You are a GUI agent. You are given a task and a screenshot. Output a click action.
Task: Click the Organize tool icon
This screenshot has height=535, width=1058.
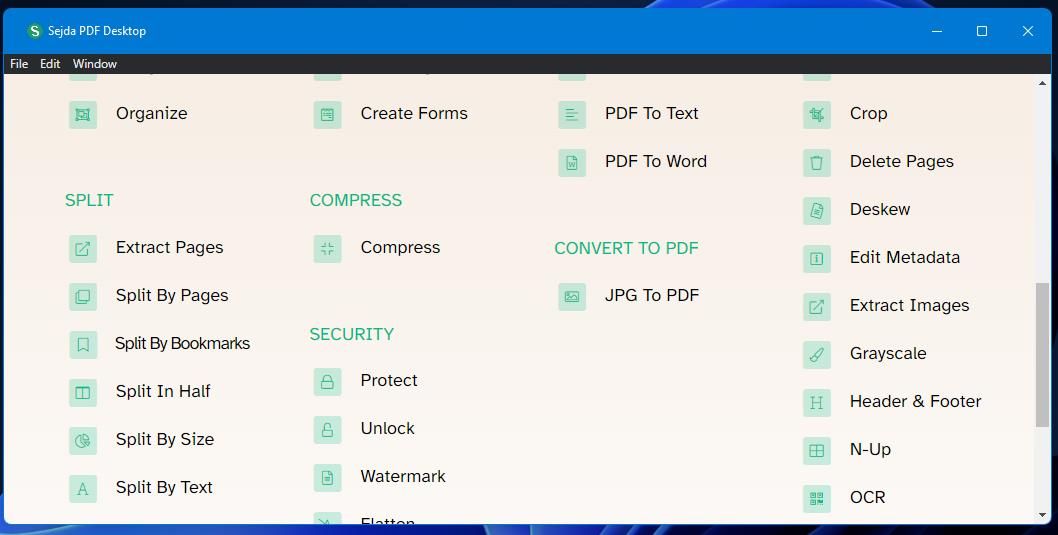coord(83,115)
